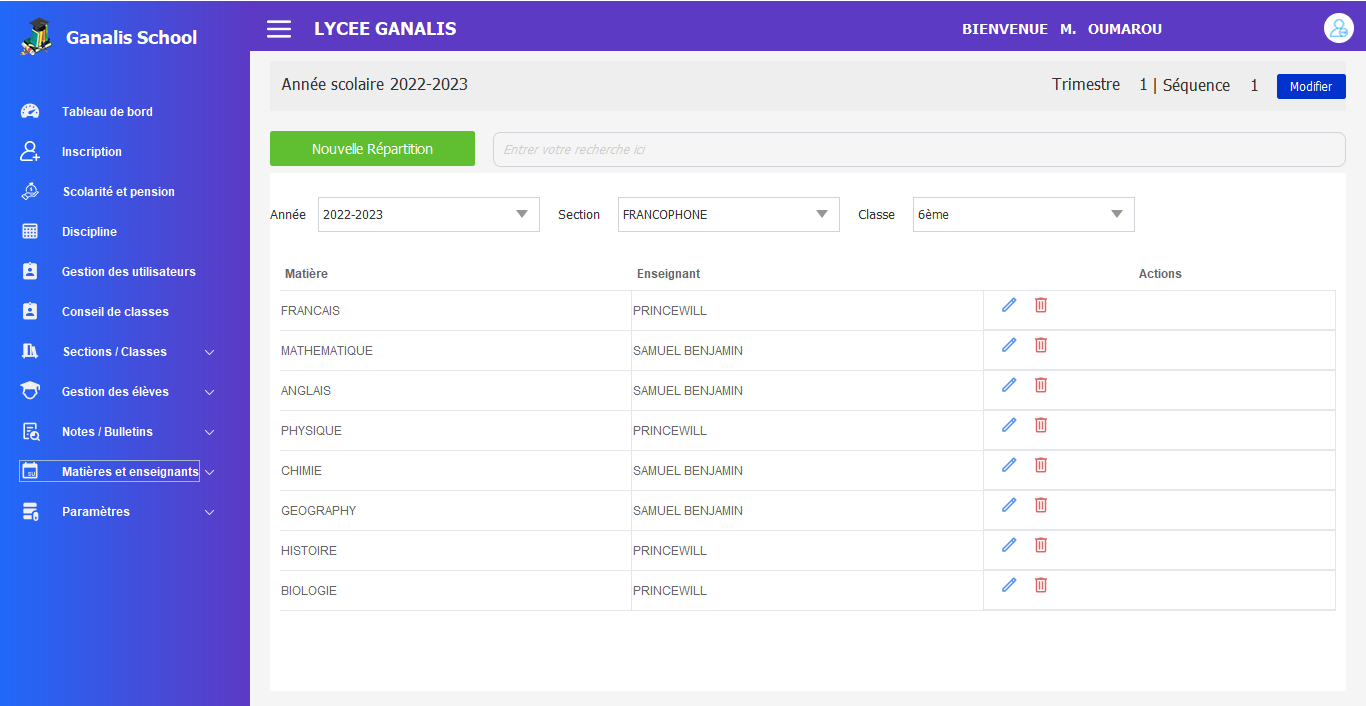Image resolution: width=1366 pixels, height=706 pixels.
Task: Click the Modifier button
Action: pyautogui.click(x=1311, y=87)
